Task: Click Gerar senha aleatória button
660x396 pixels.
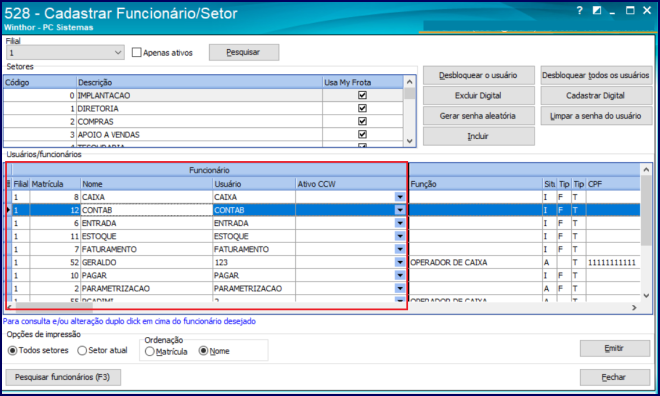Action: pos(479,116)
